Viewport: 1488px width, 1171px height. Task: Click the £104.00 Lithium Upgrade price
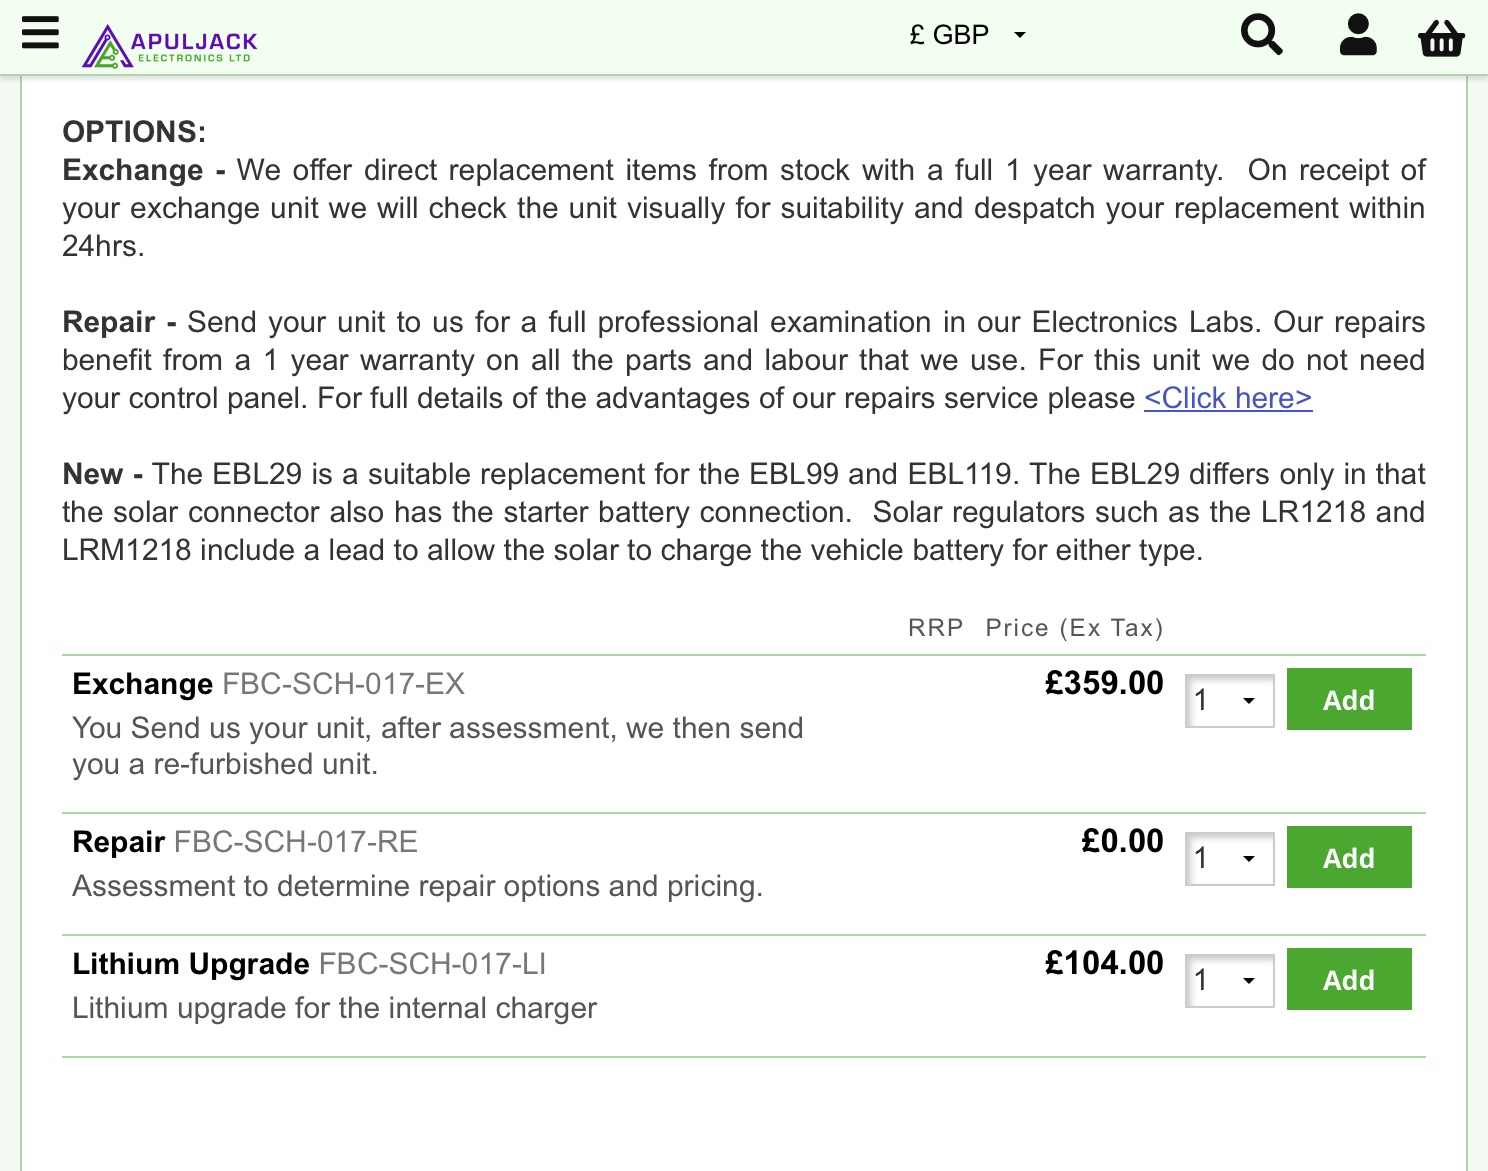[1104, 963]
